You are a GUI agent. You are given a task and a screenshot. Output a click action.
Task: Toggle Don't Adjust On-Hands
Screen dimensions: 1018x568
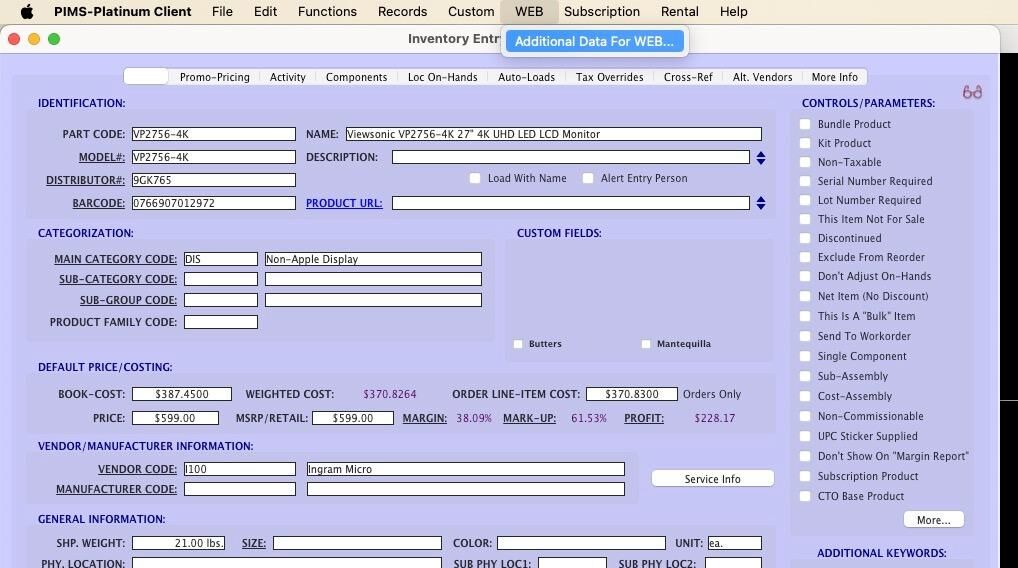805,276
